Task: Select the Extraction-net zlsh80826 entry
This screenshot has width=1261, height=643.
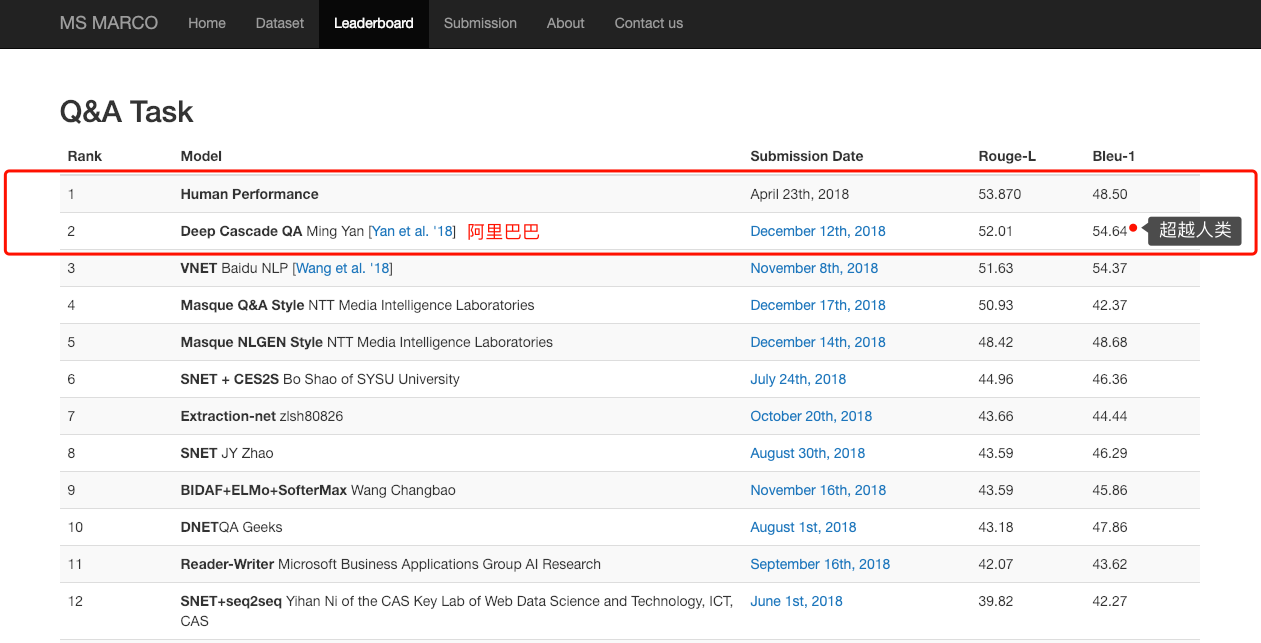Action: coord(261,416)
